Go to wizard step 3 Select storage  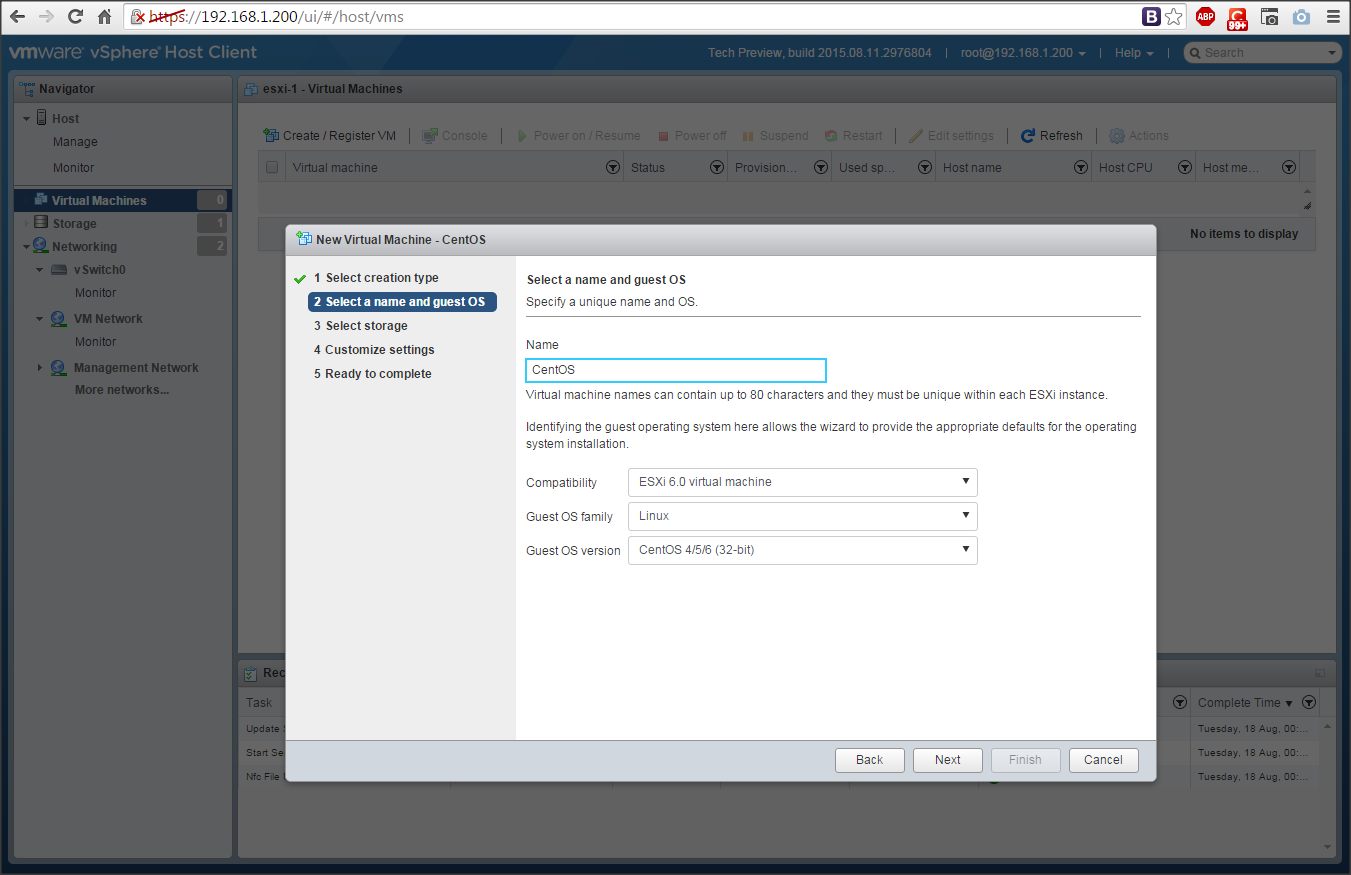pyautogui.click(x=366, y=326)
